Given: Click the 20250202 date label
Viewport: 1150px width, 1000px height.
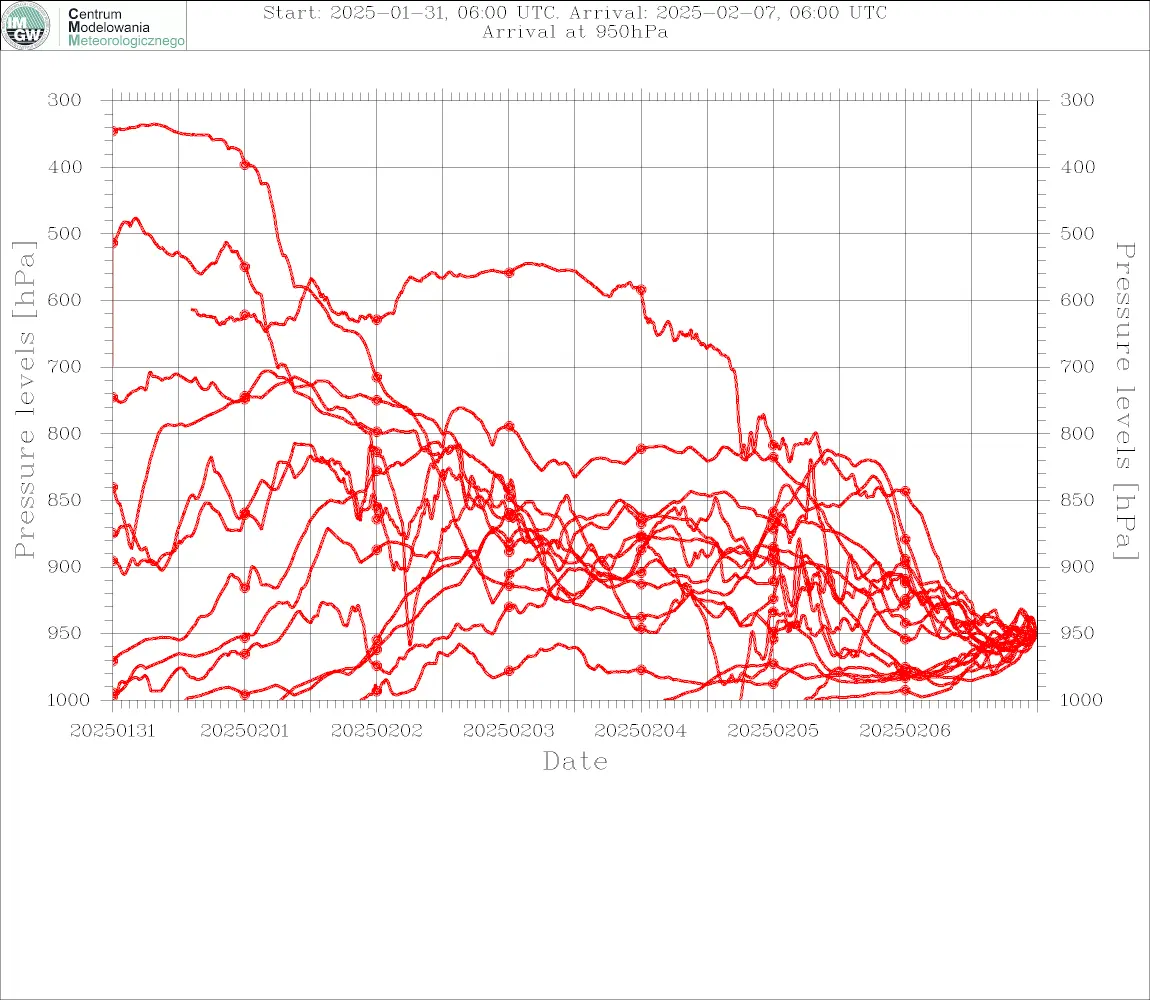Looking at the screenshot, I should coord(377,731).
